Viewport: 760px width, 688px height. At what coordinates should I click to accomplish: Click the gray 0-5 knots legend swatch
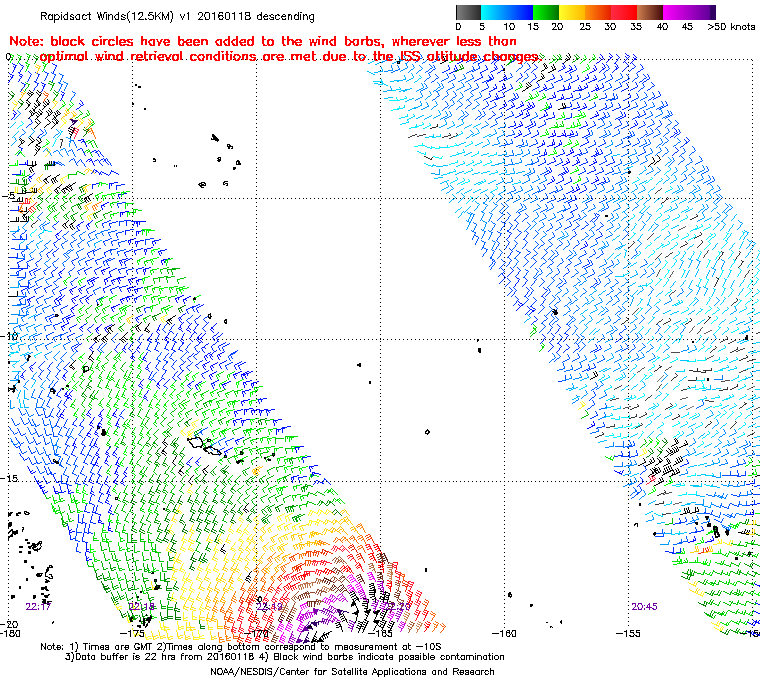[468, 12]
